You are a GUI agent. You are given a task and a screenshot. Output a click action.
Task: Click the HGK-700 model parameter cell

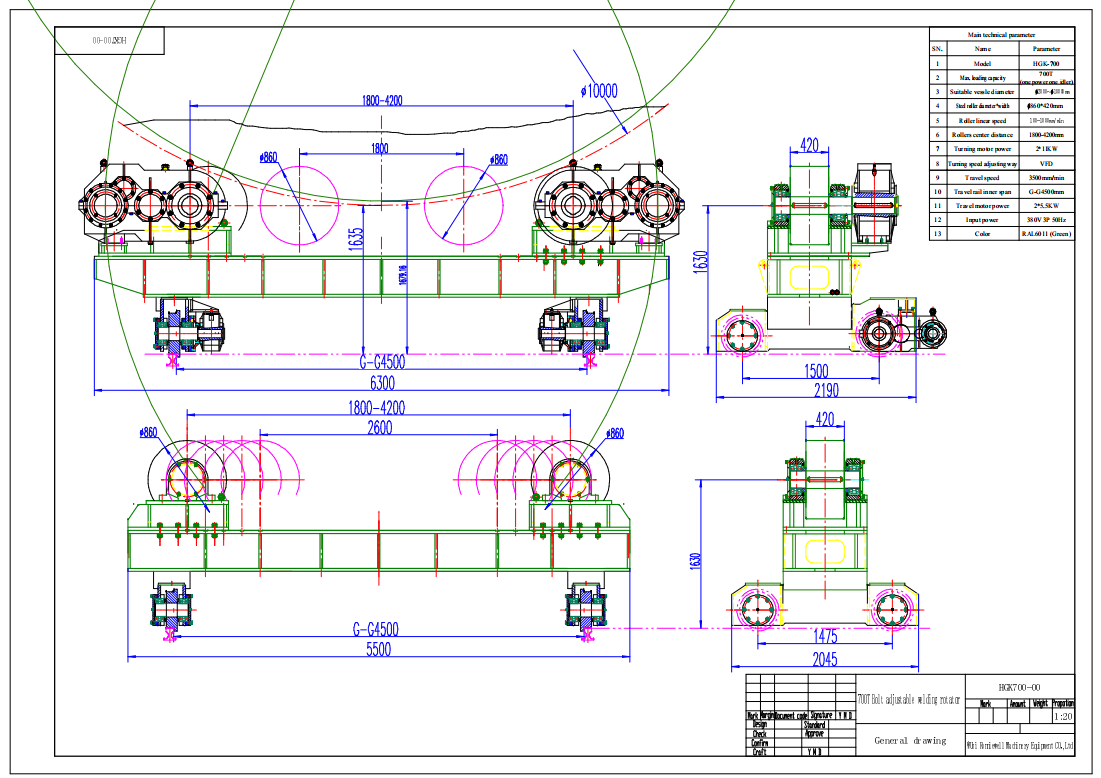[1047, 62]
